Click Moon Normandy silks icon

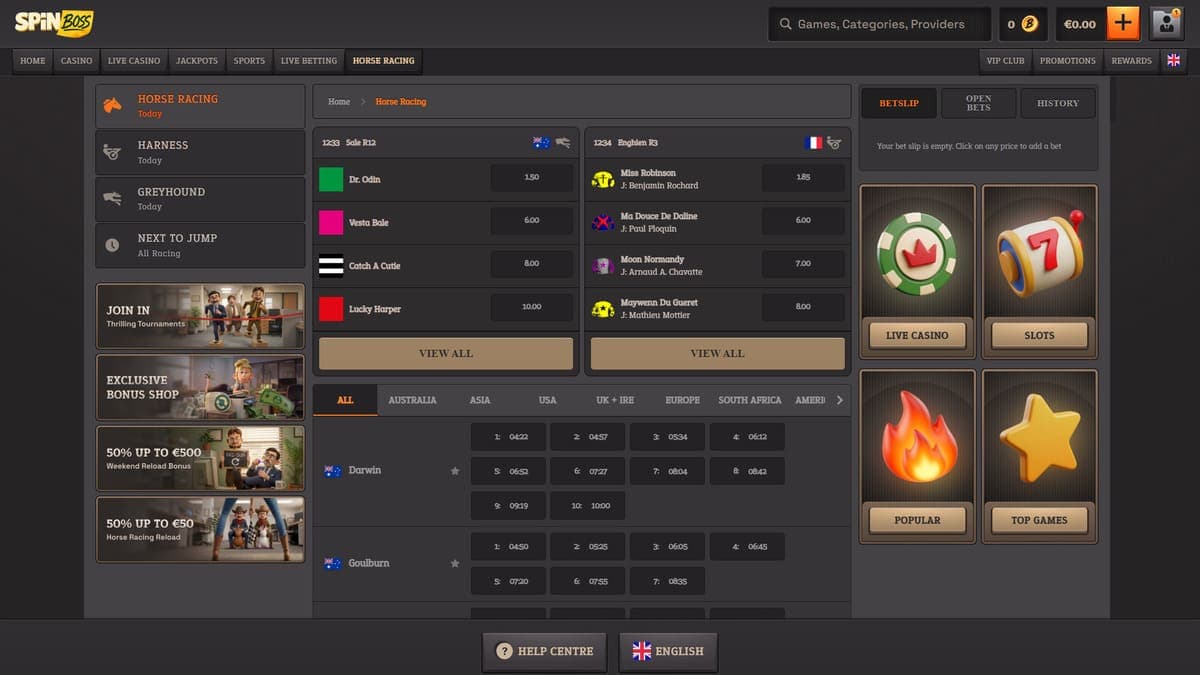tap(603, 265)
